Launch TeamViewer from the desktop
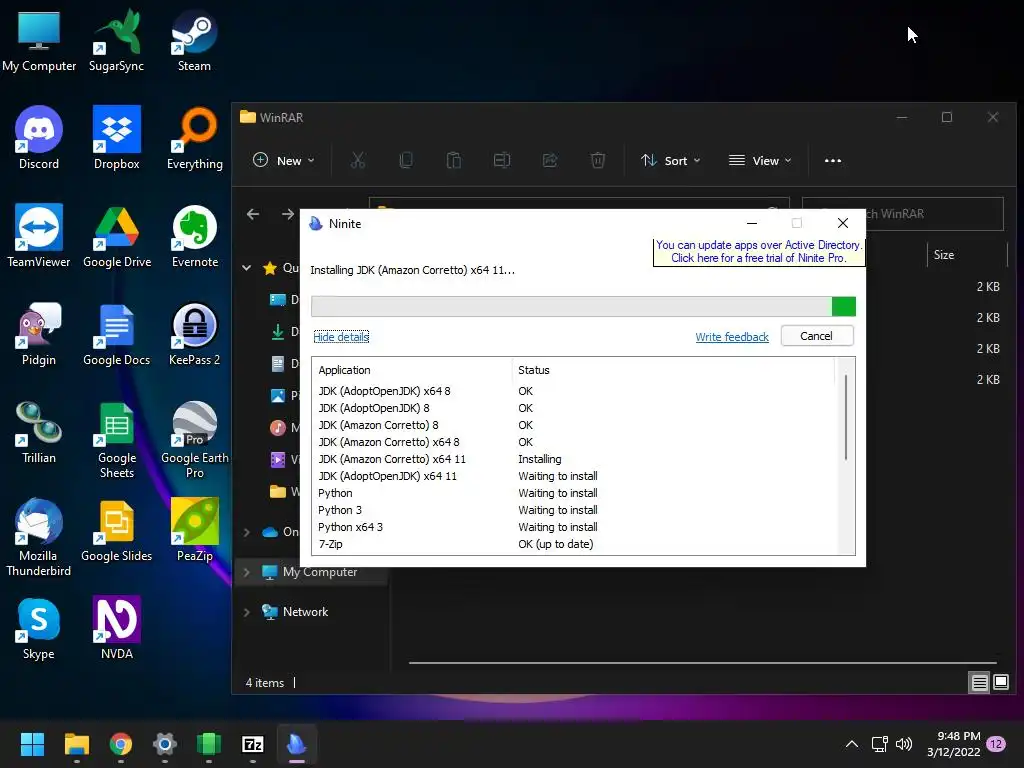Viewport: 1024px width, 768px height. tap(39, 236)
